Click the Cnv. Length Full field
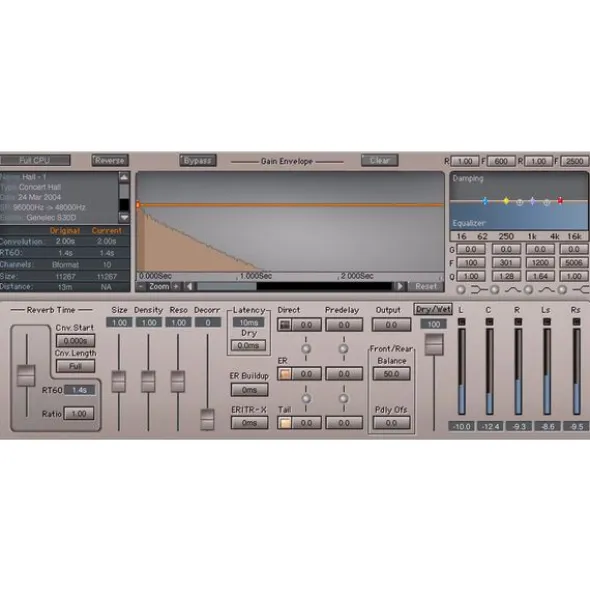The image size is (590, 591). click(x=75, y=366)
